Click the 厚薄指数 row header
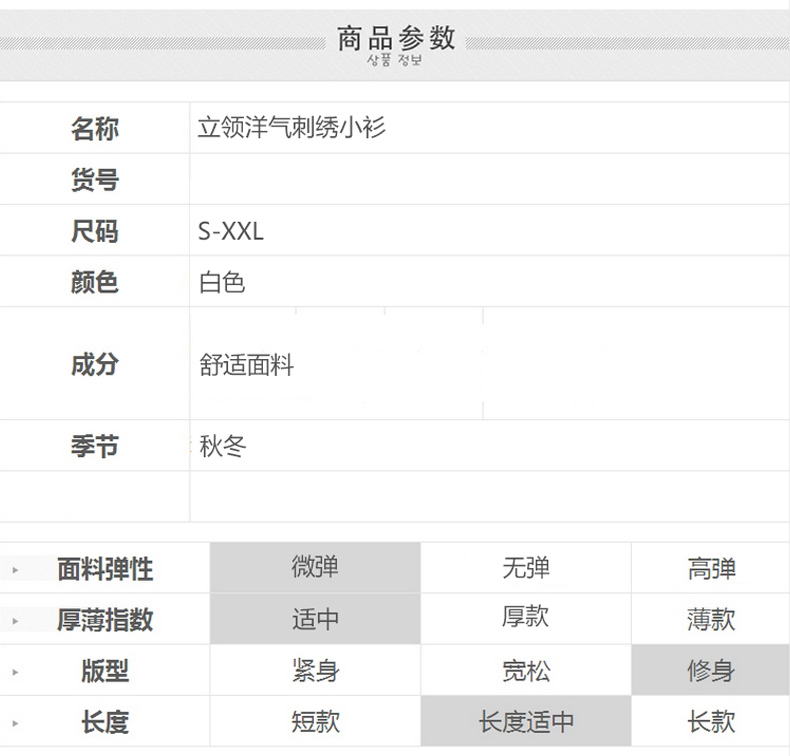This screenshot has width=790, height=756. (105, 620)
